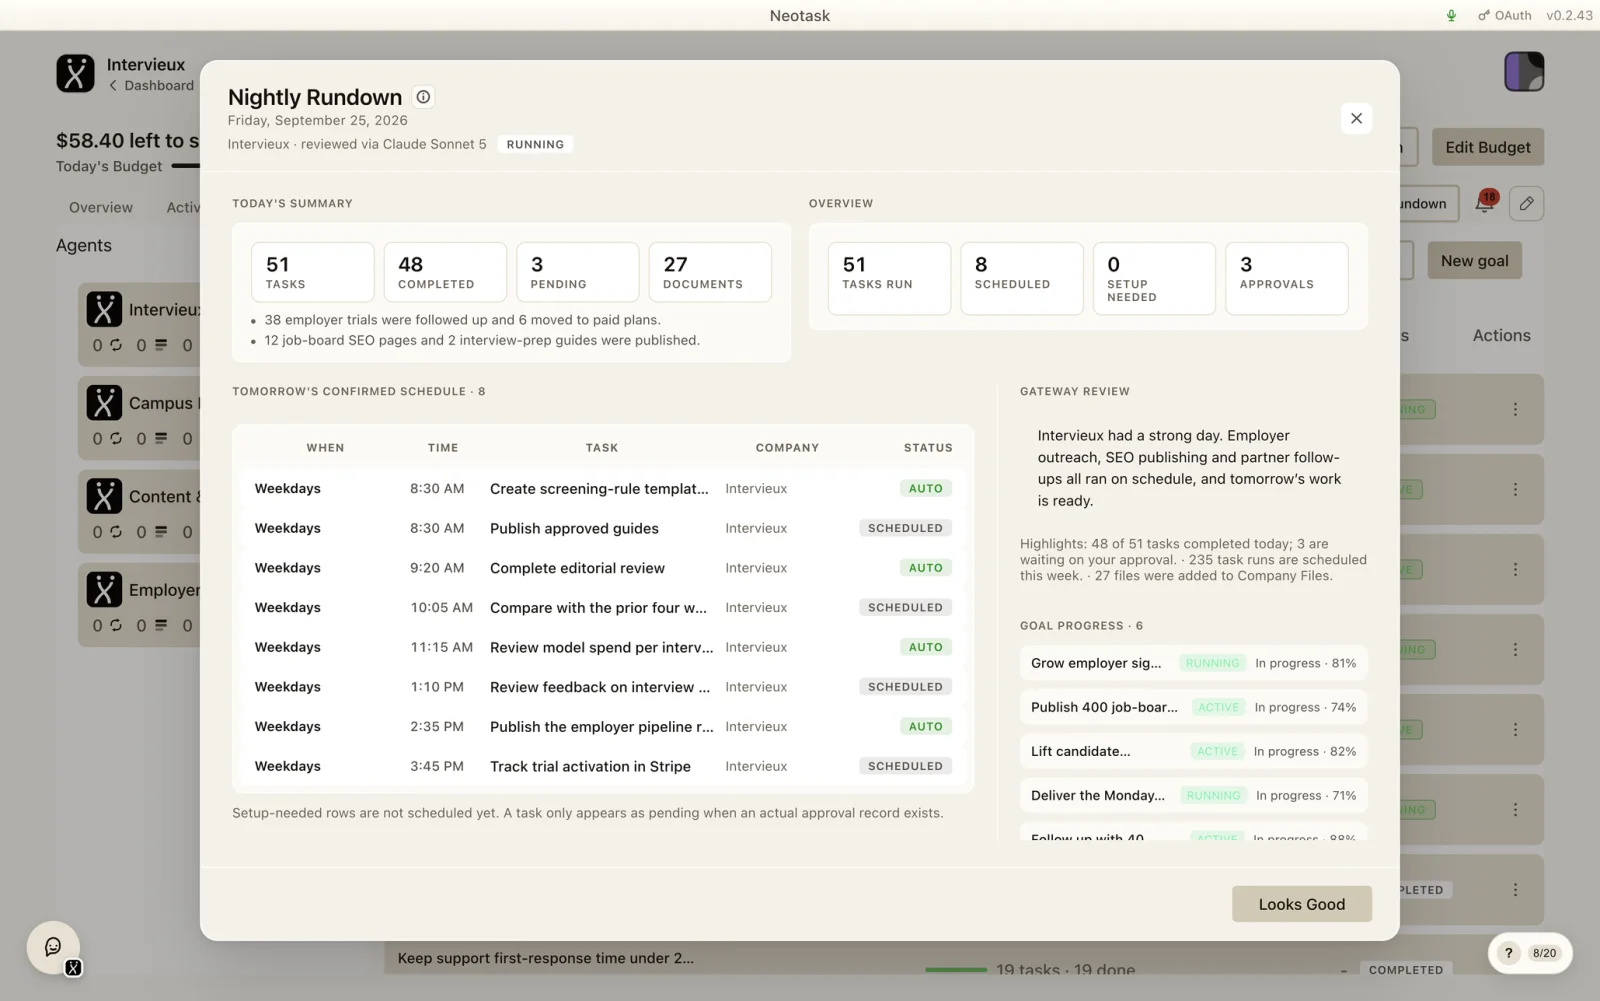
Task: Click the pencil edit icon
Action: (1526, 203)
